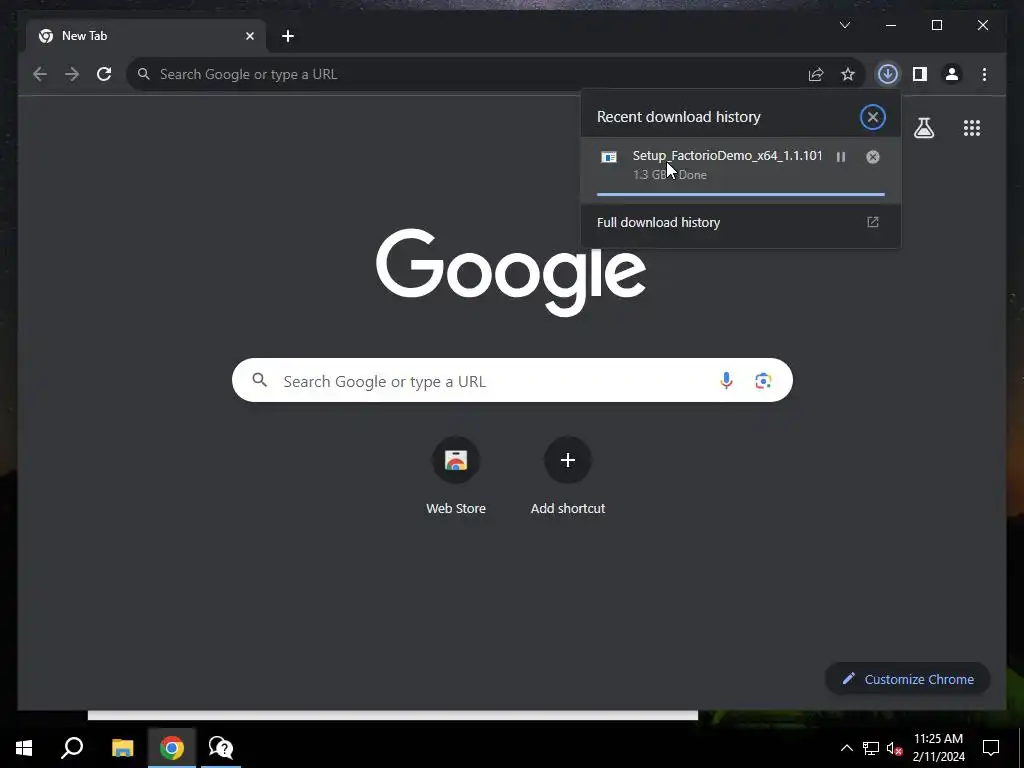Click the external link icon beside Full download history
1024x768 pixels.
[872, 222]
